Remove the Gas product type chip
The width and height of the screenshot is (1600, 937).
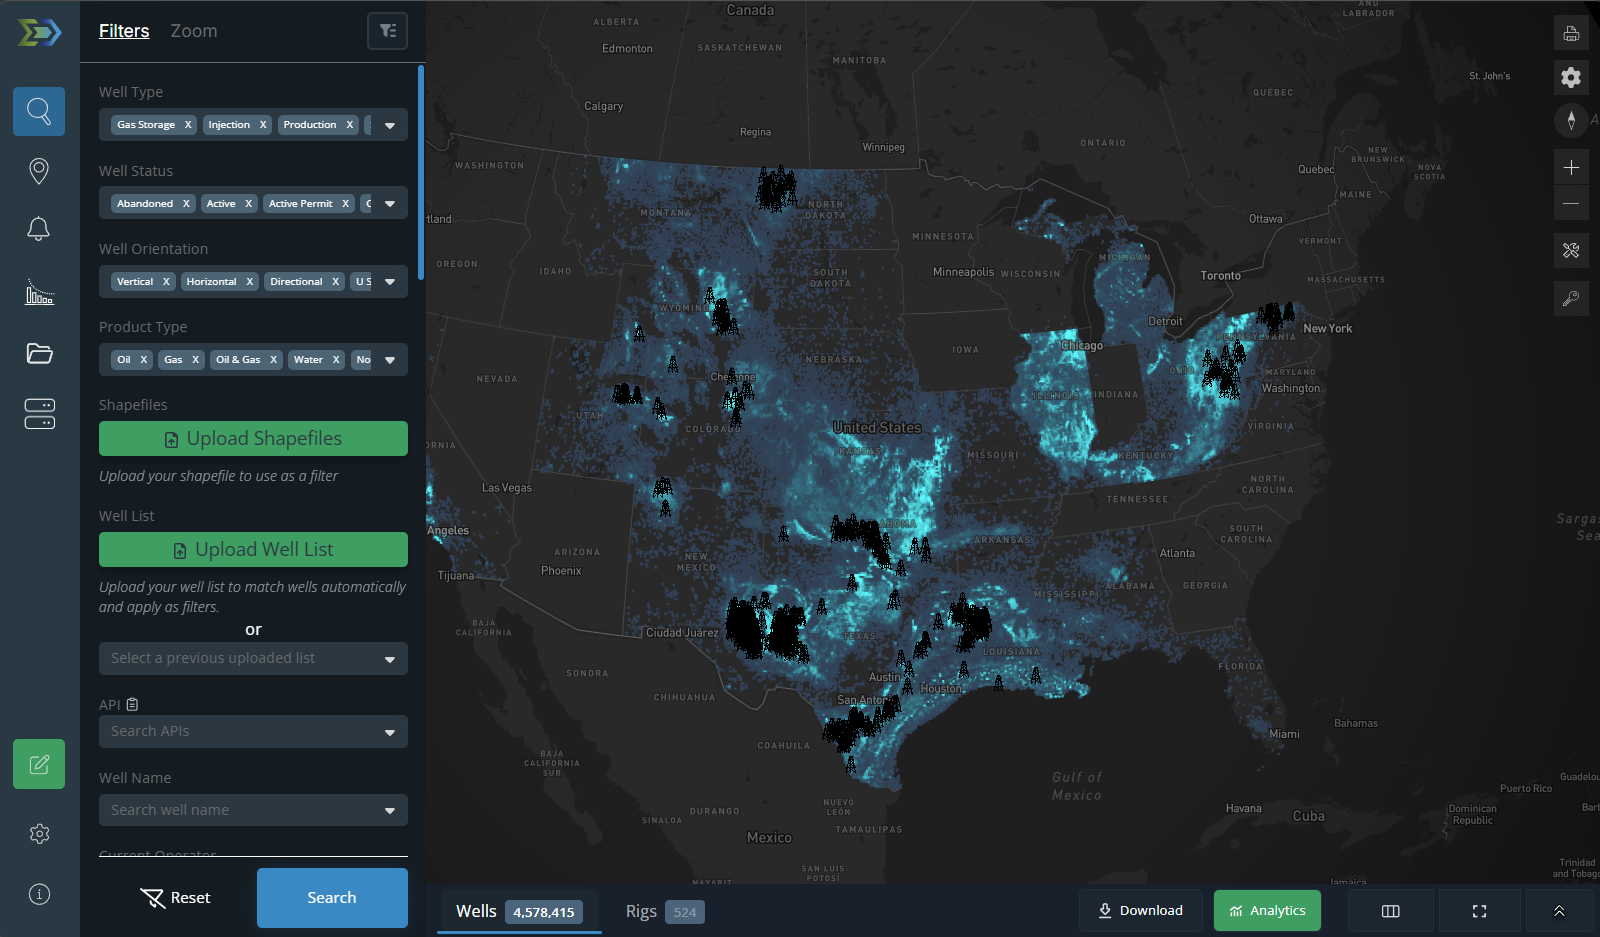tap(196, 360)
